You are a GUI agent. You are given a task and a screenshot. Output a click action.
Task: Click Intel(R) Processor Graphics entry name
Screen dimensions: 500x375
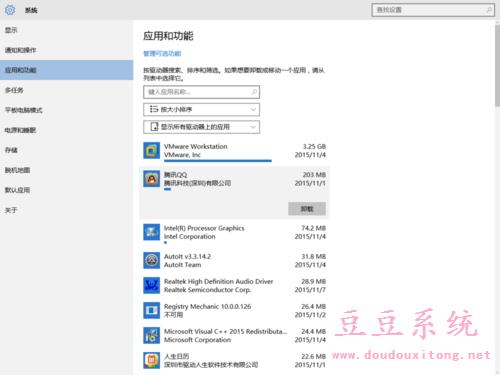[204, 228]
